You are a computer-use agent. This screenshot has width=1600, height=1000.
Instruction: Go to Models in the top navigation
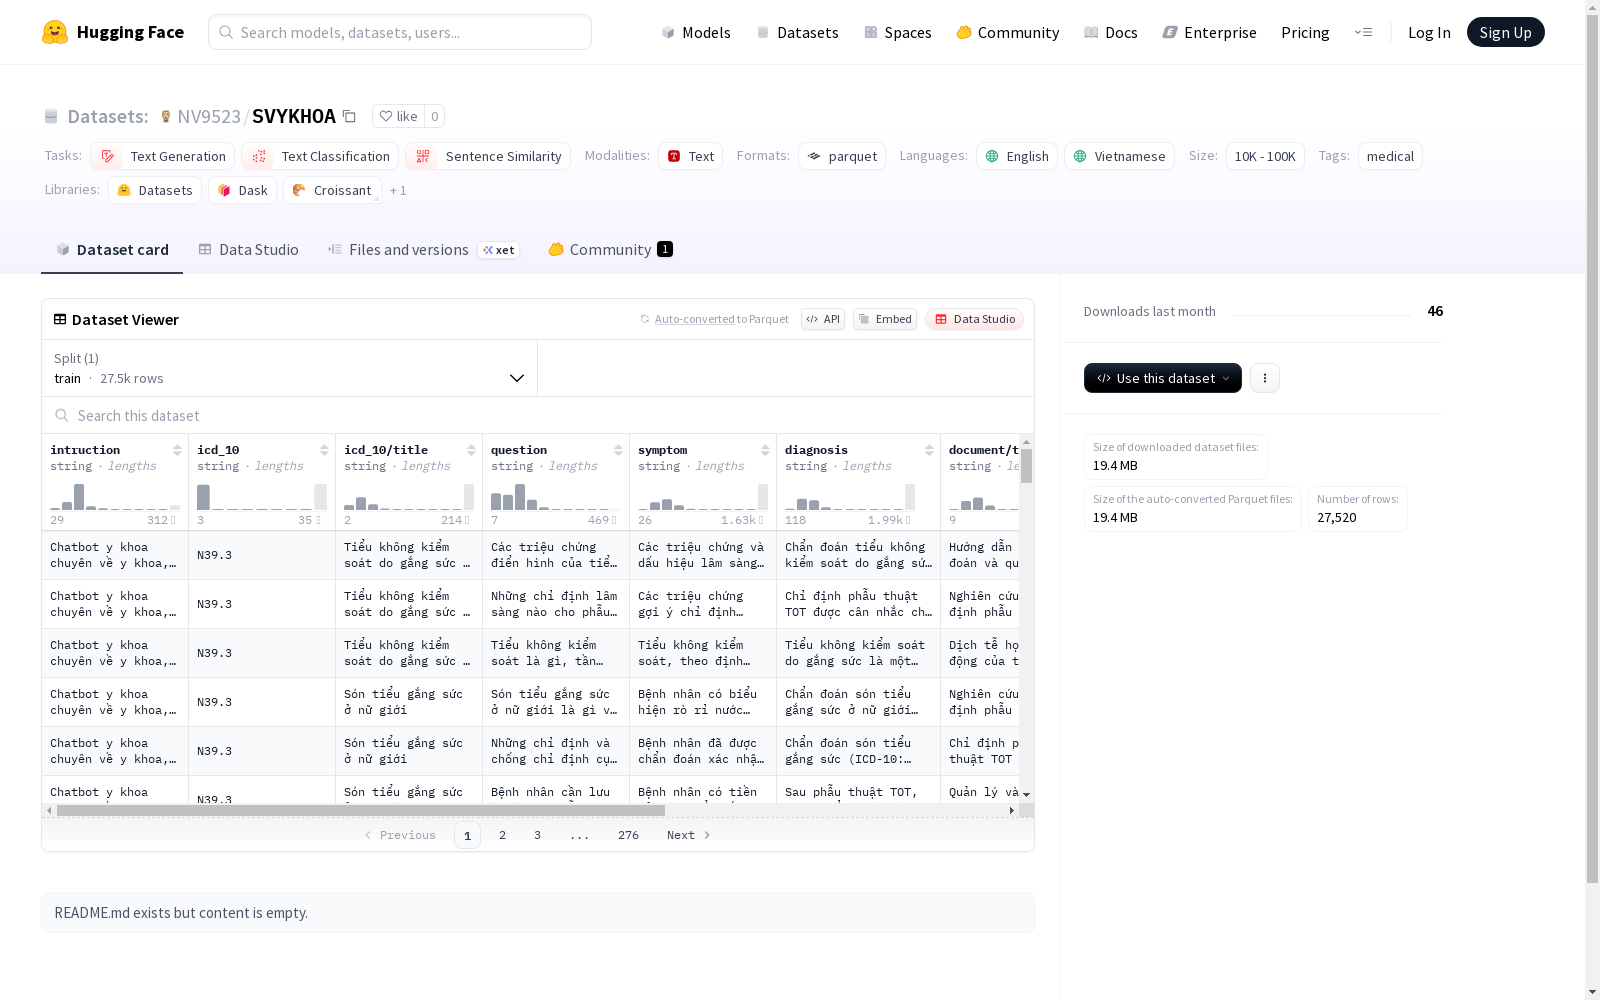(x=696, y=32)
